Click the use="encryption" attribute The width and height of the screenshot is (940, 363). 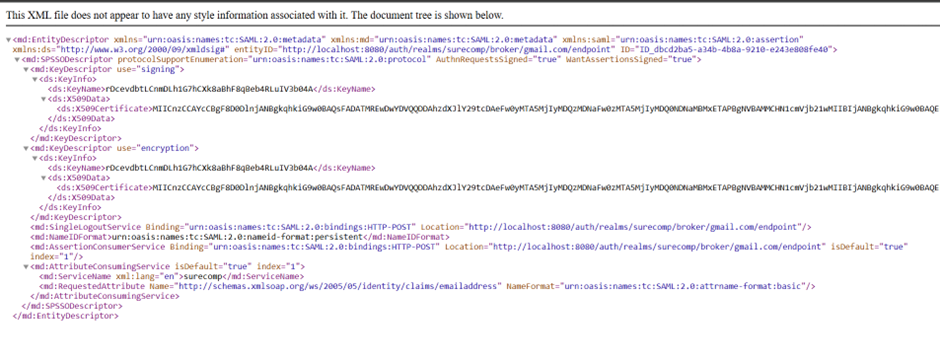[155, 148]
